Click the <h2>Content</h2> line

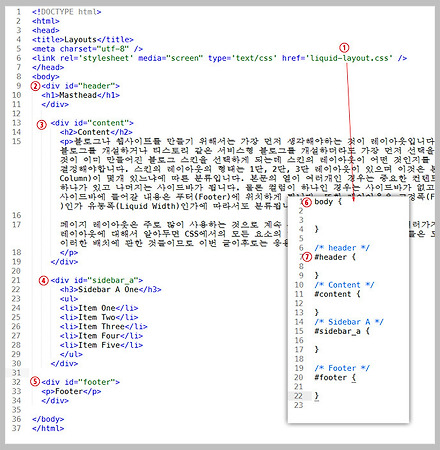click(x=96, y=132)
